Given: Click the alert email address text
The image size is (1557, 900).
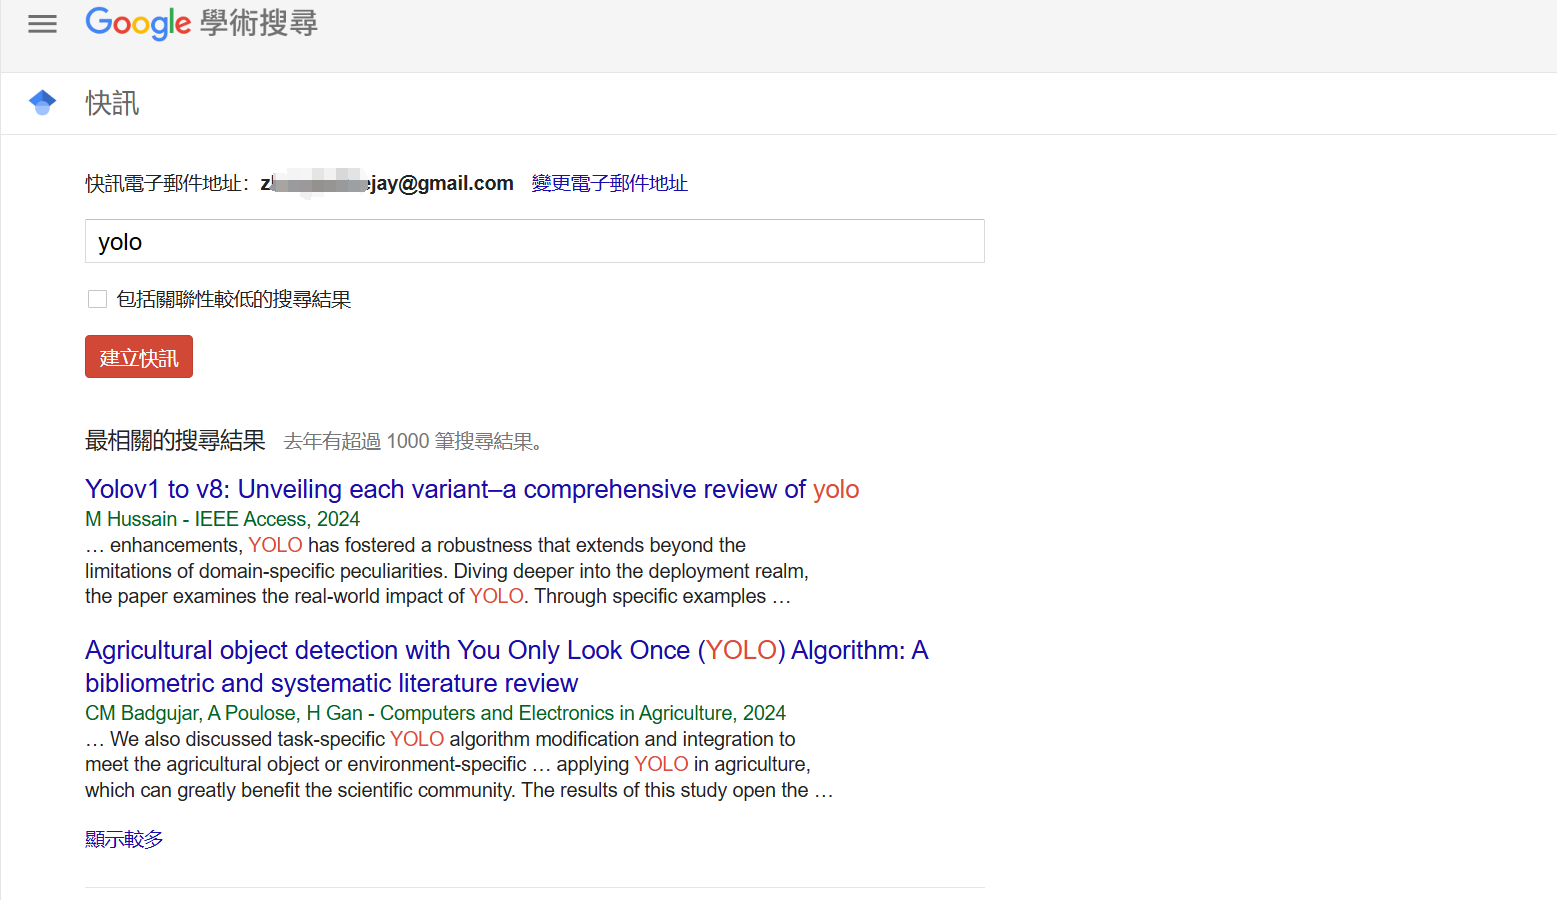Looking at the screenshot, I should click(387, 183).
